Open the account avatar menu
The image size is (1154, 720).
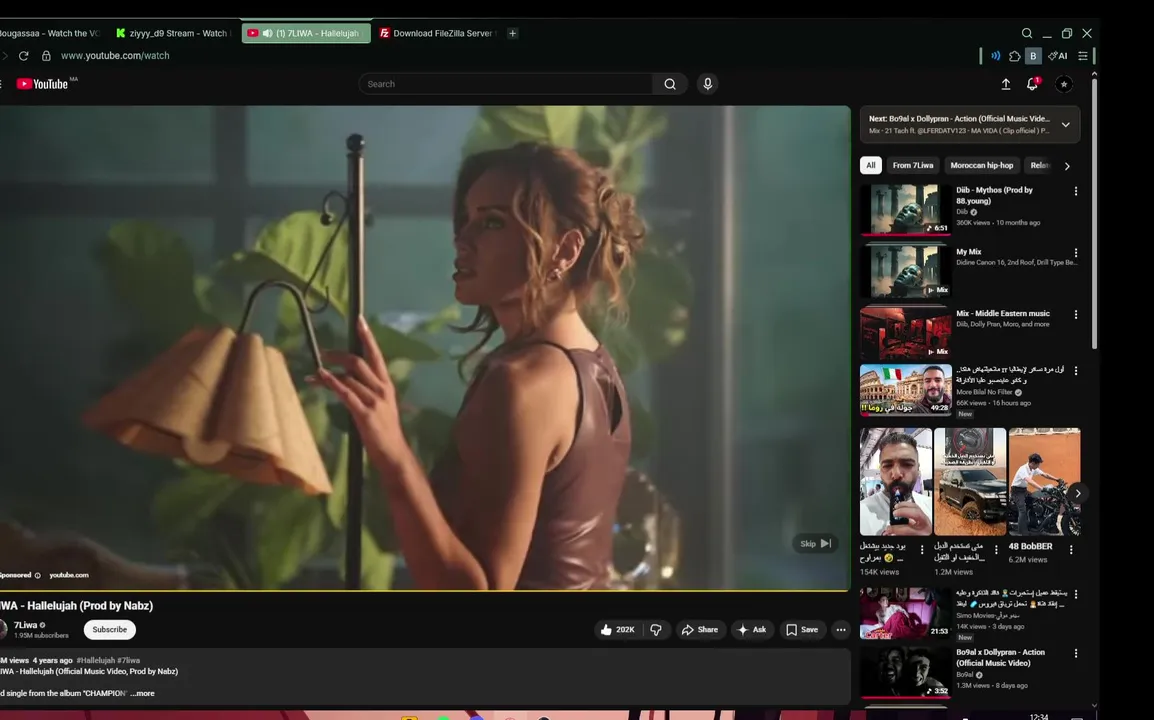pos(1063,85)
